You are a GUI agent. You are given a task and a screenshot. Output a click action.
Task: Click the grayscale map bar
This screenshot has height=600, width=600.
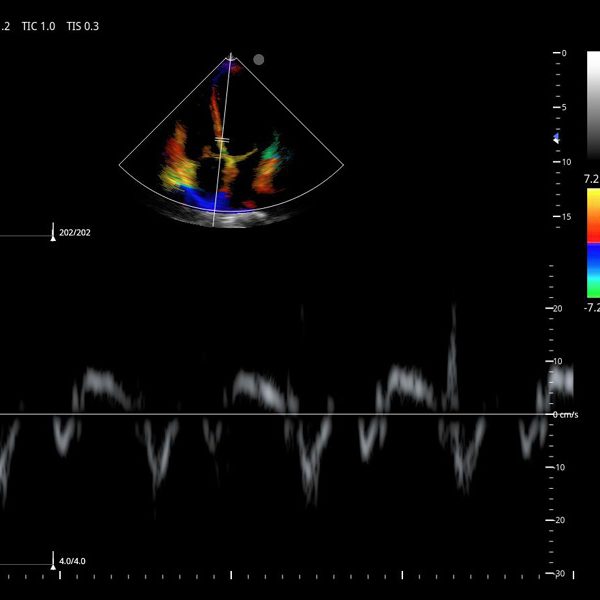(x=593, y=105)
